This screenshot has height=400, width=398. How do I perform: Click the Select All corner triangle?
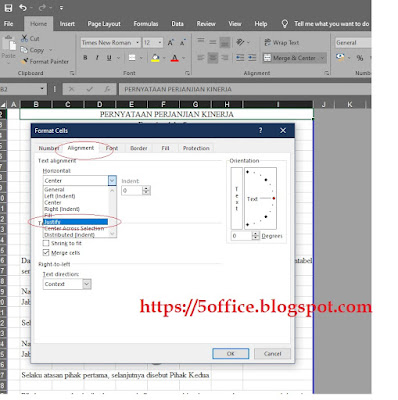click(x=3, y=104)
